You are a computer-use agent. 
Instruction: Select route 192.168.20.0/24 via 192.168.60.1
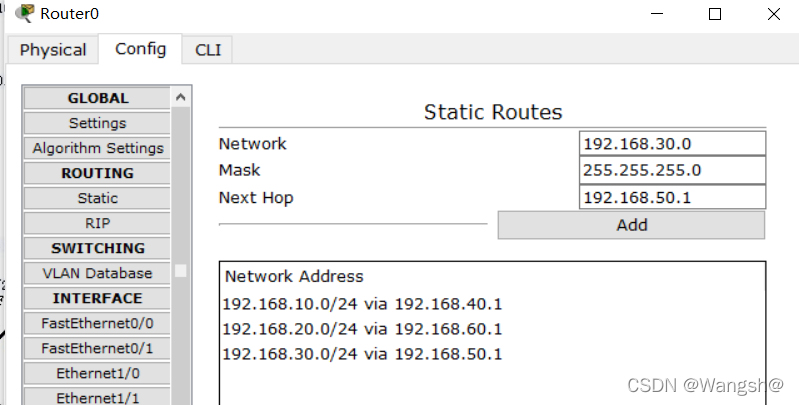[x=361, y=328]
